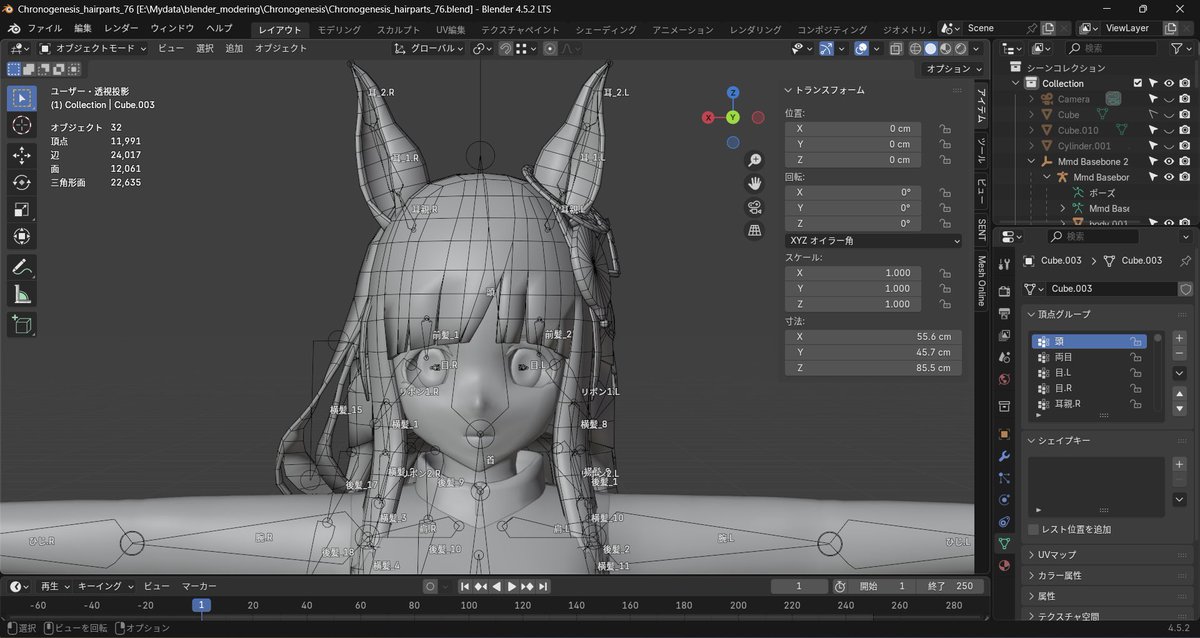Switch to material preview shading
Viewport: 1200px width, 638px height.
coord(945,48)
